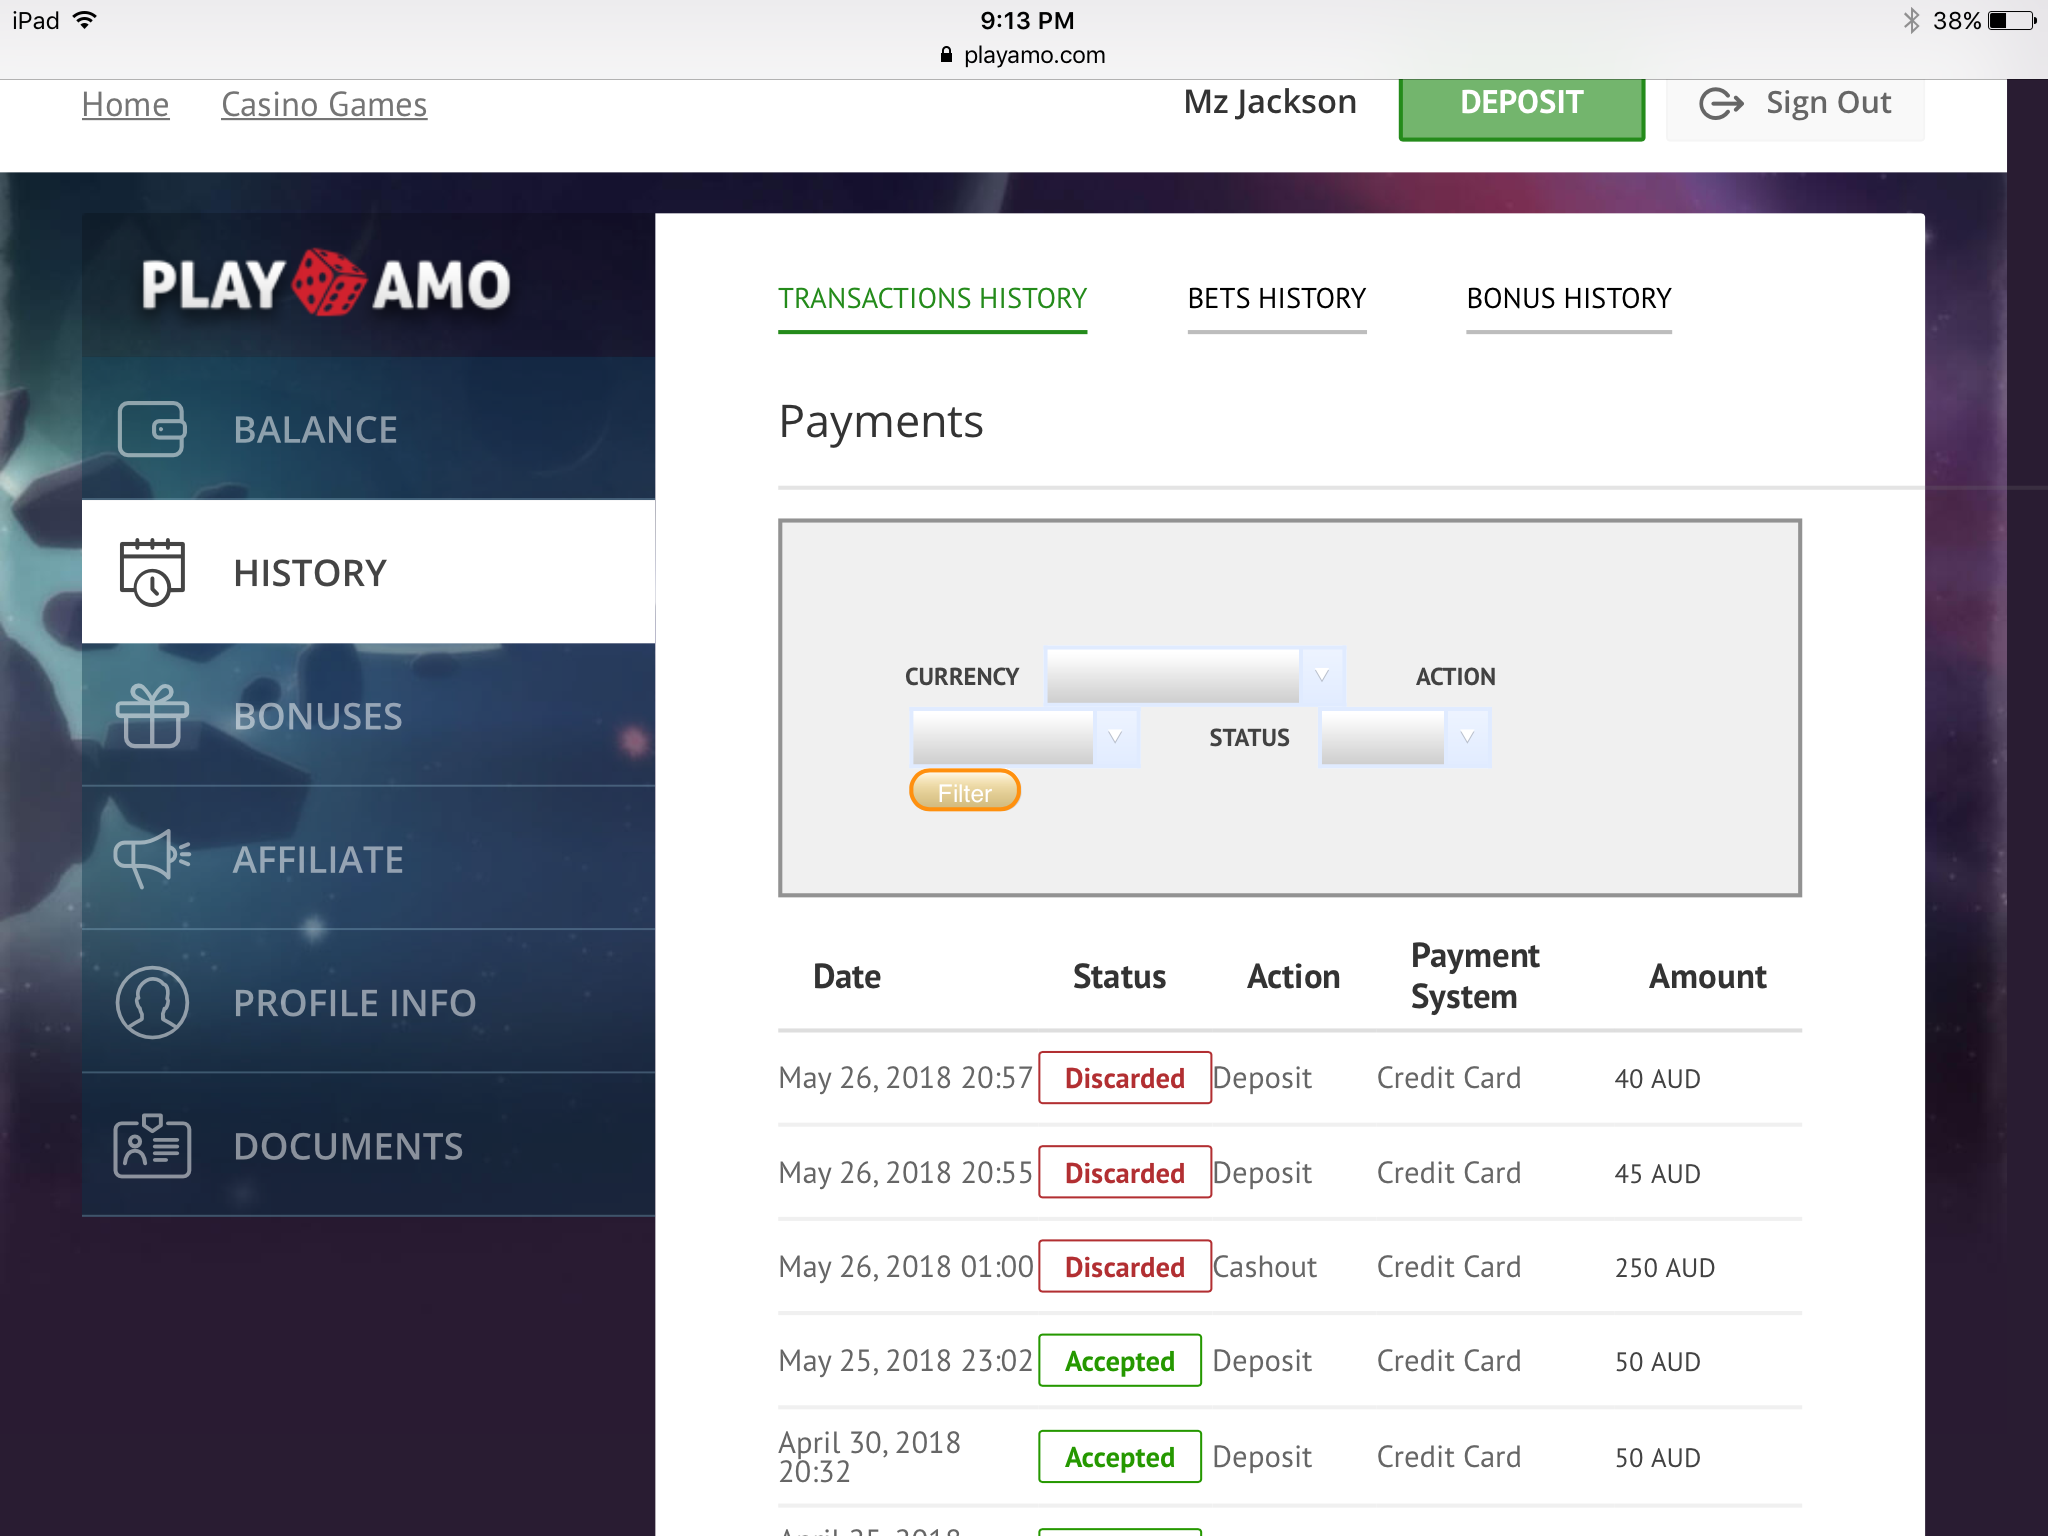Viewport: 2048px width, 1536px height.
Task: Tap the battery indicator icon
Action: click(x=2012, y=21)
